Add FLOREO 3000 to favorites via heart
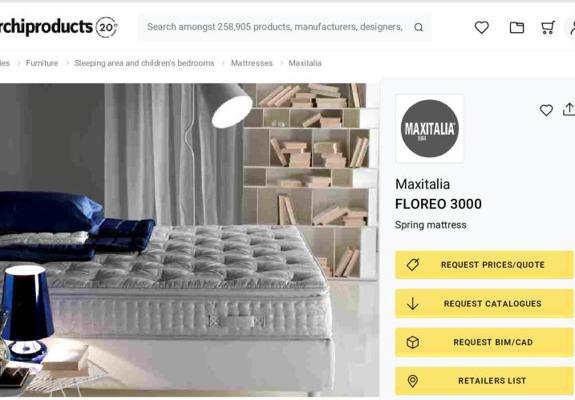The height and width of the screenshot is (400, 575). click(546, 110)
